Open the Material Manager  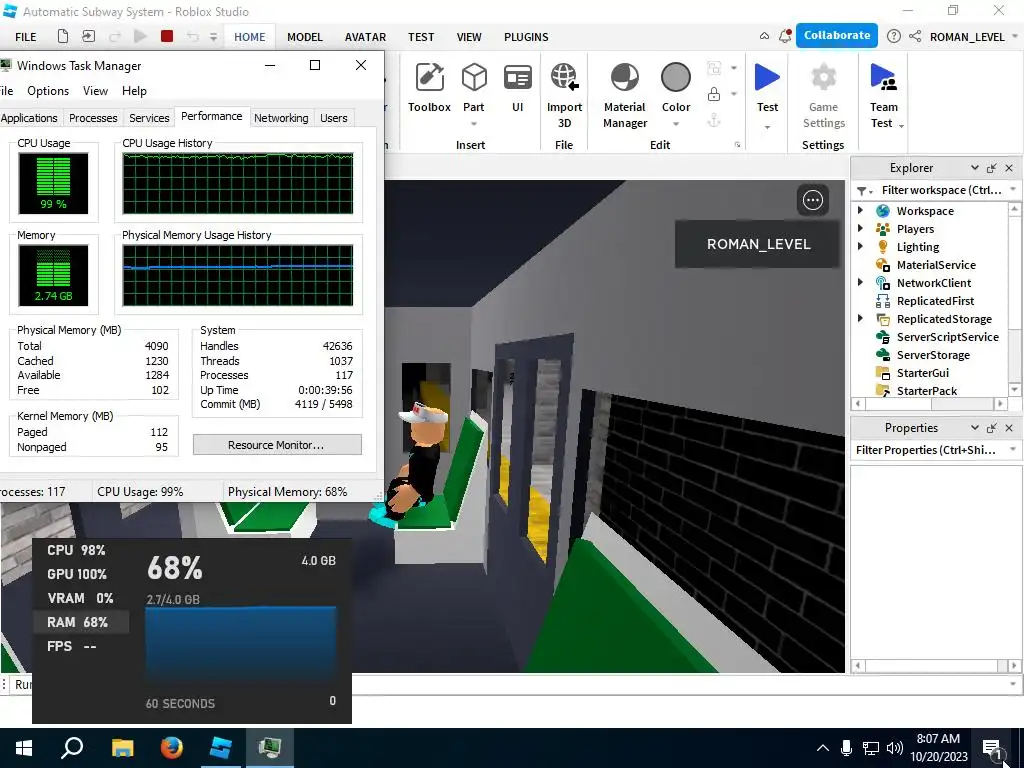pyautogui.click(x=625, y=96)
